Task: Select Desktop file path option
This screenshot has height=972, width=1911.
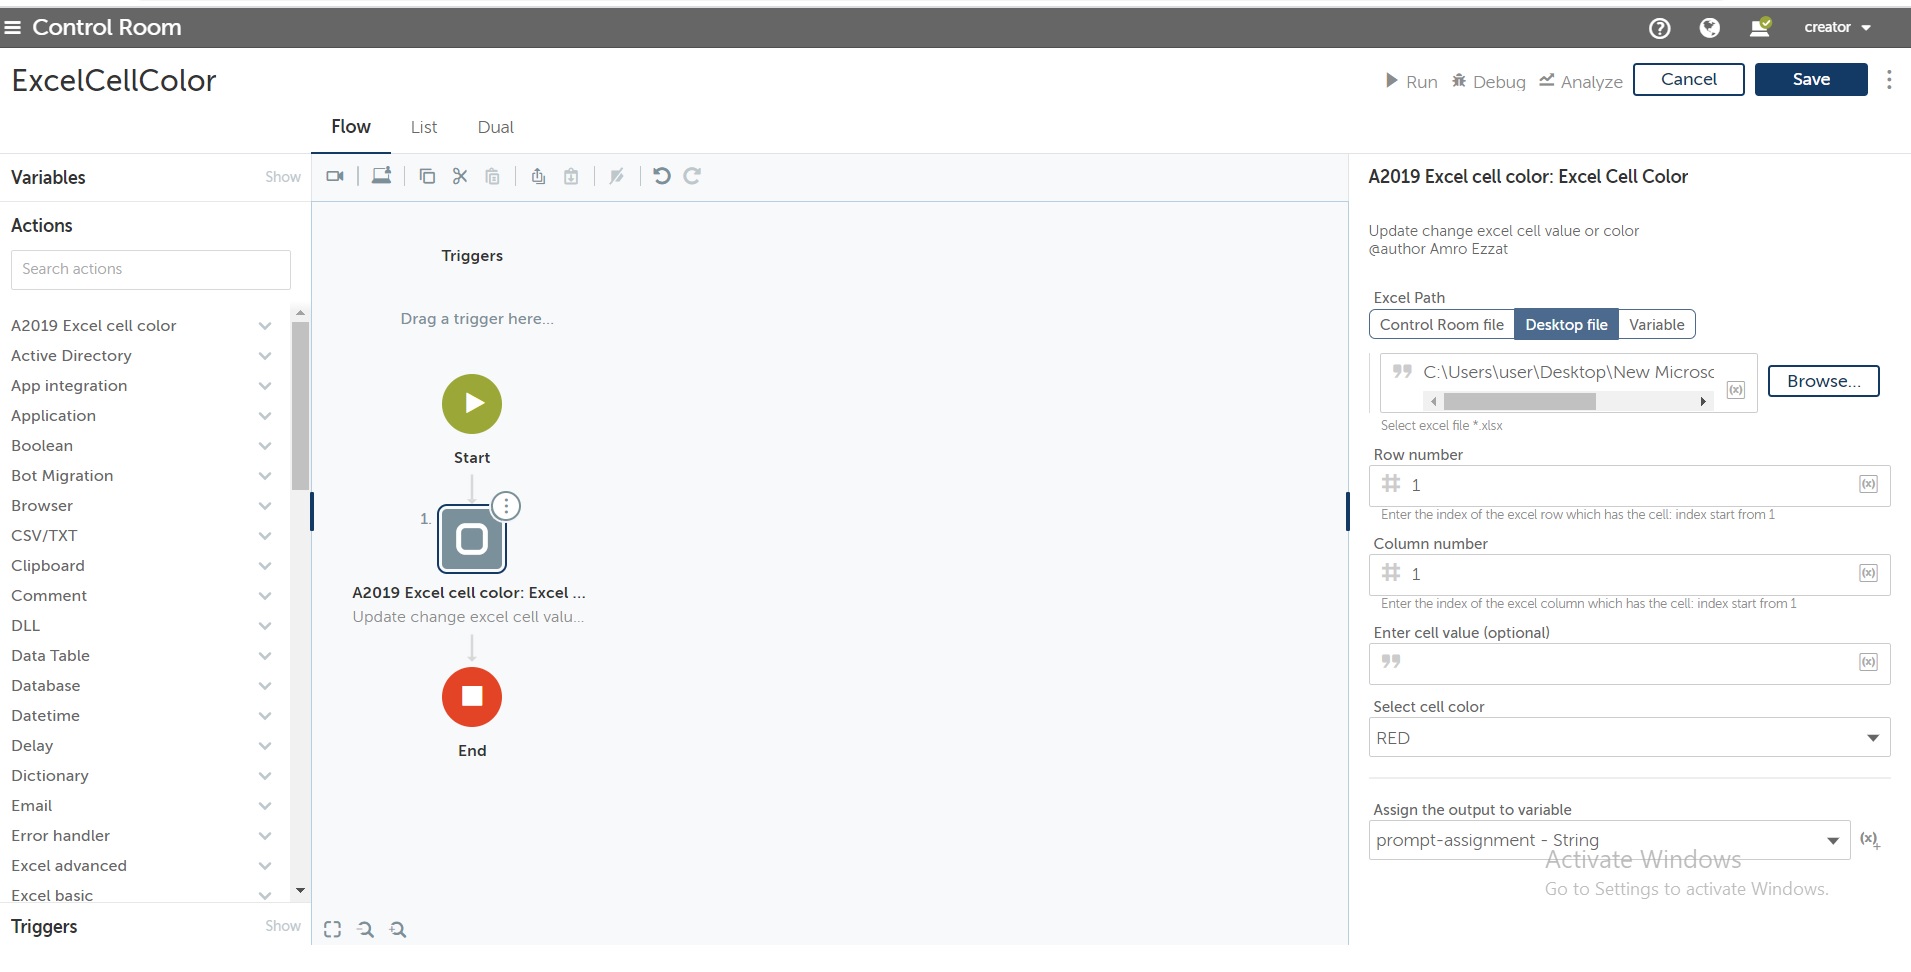Action: (x=1566, y=325)
